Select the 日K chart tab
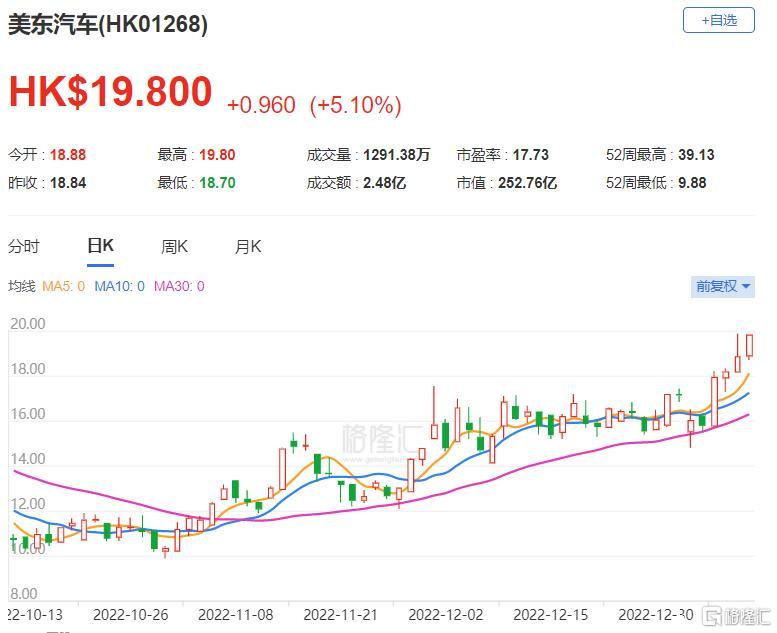The width and height of the screenshot is (777, 633). 101,246
